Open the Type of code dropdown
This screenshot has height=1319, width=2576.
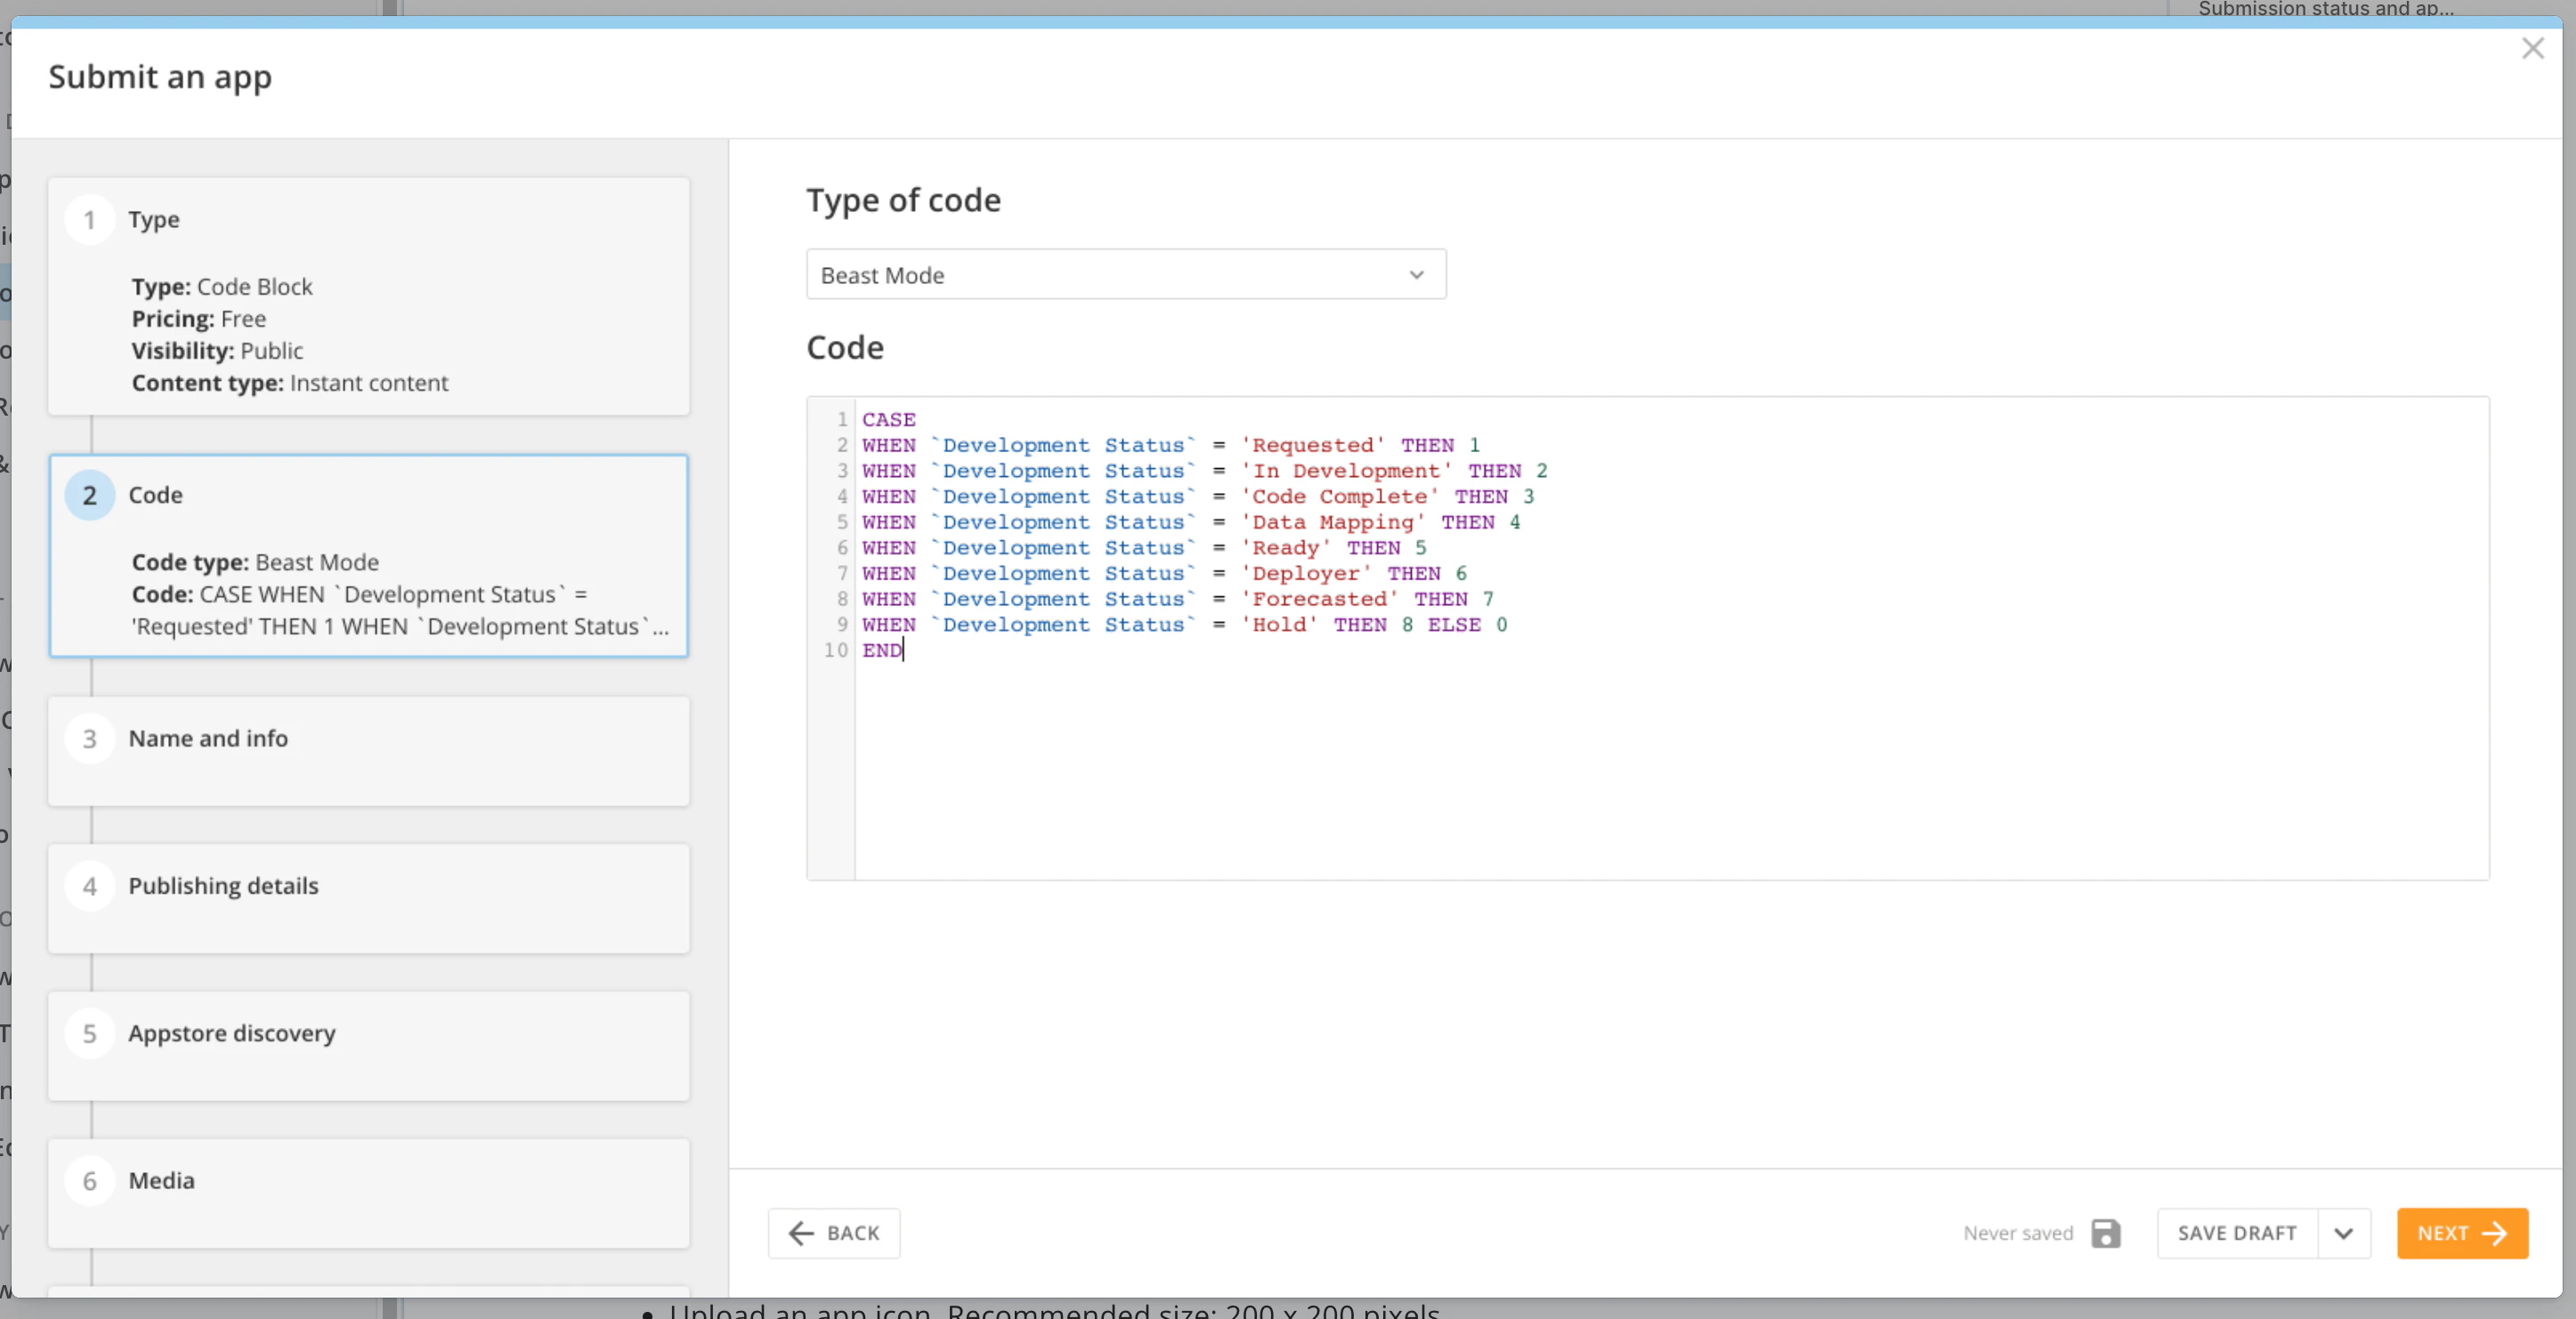coord(1126,275)
